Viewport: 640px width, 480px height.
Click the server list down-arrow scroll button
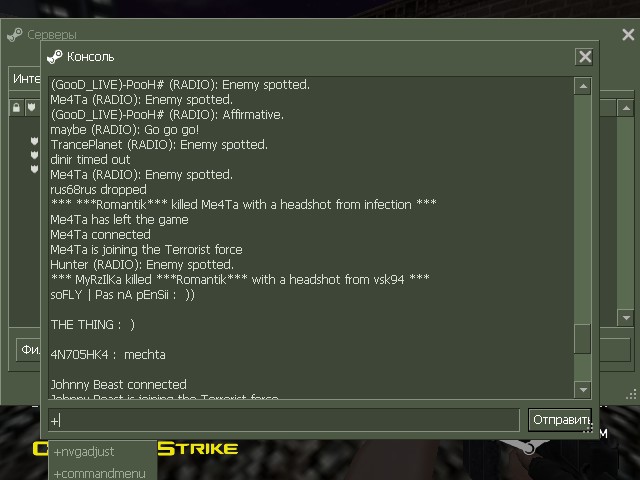click(625, 317)
